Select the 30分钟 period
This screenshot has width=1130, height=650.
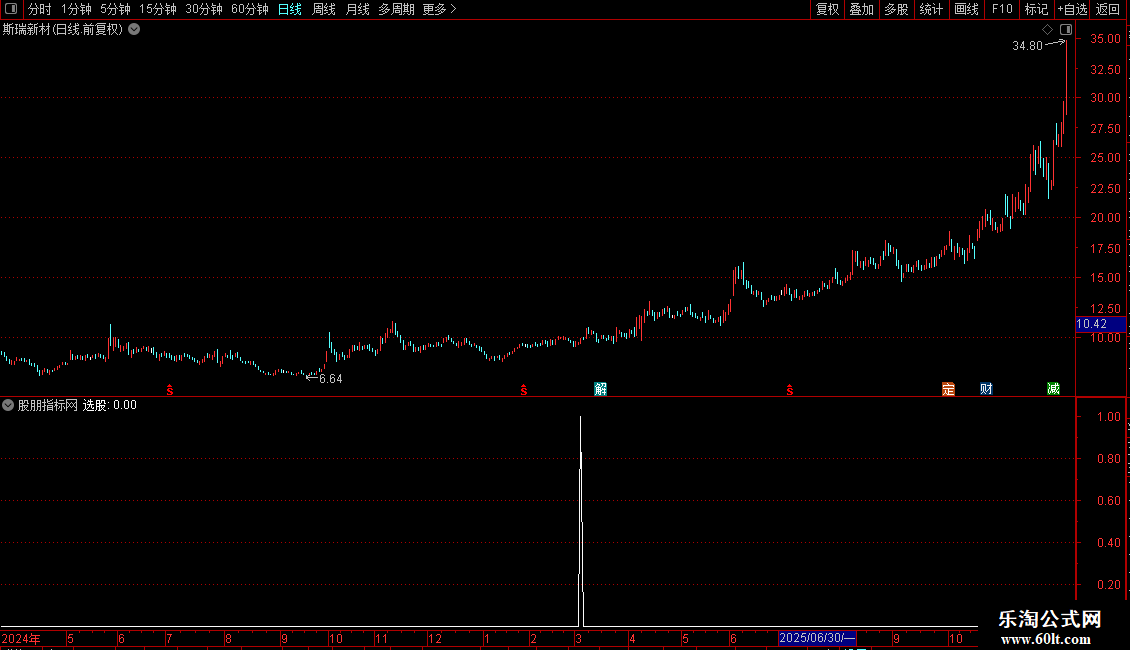(x=204, y=9)
